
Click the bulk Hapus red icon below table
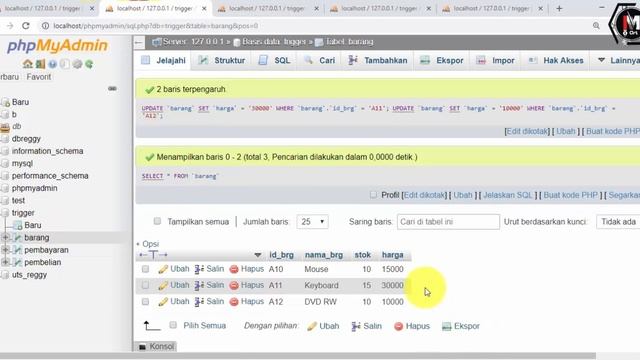[398, 326]
